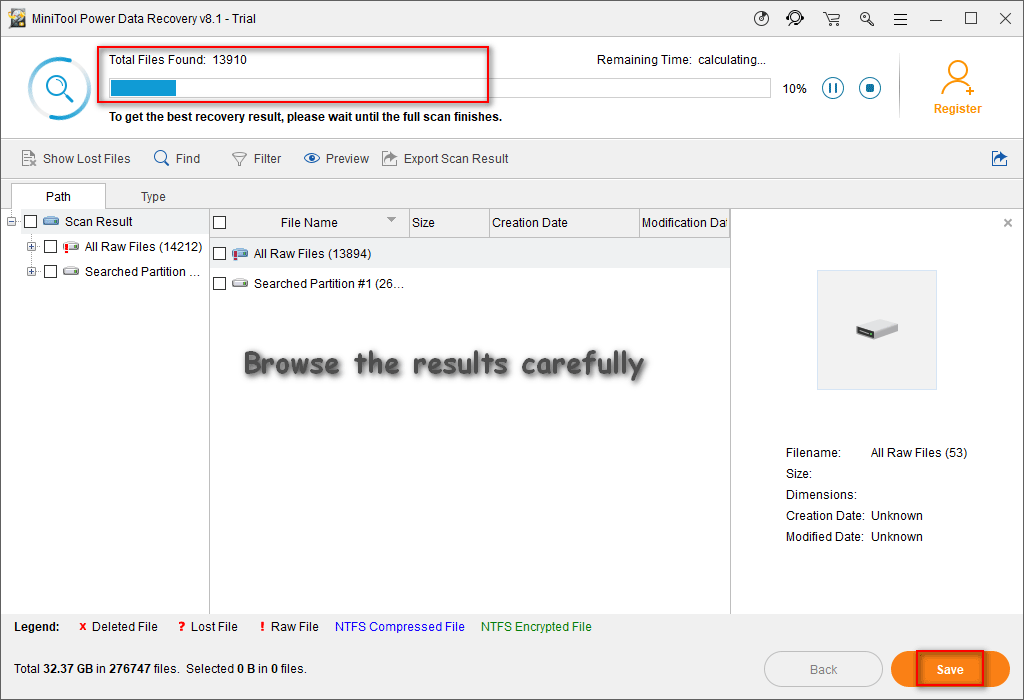Click the Back button

click(823, 669)
